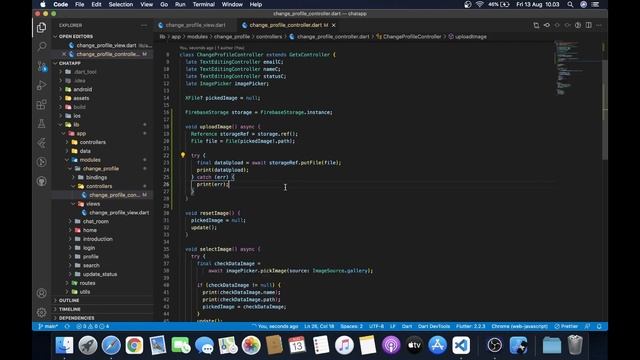Open the Extensions view
This screenshot has height=360, width=640.
click(x=41, y=104)
